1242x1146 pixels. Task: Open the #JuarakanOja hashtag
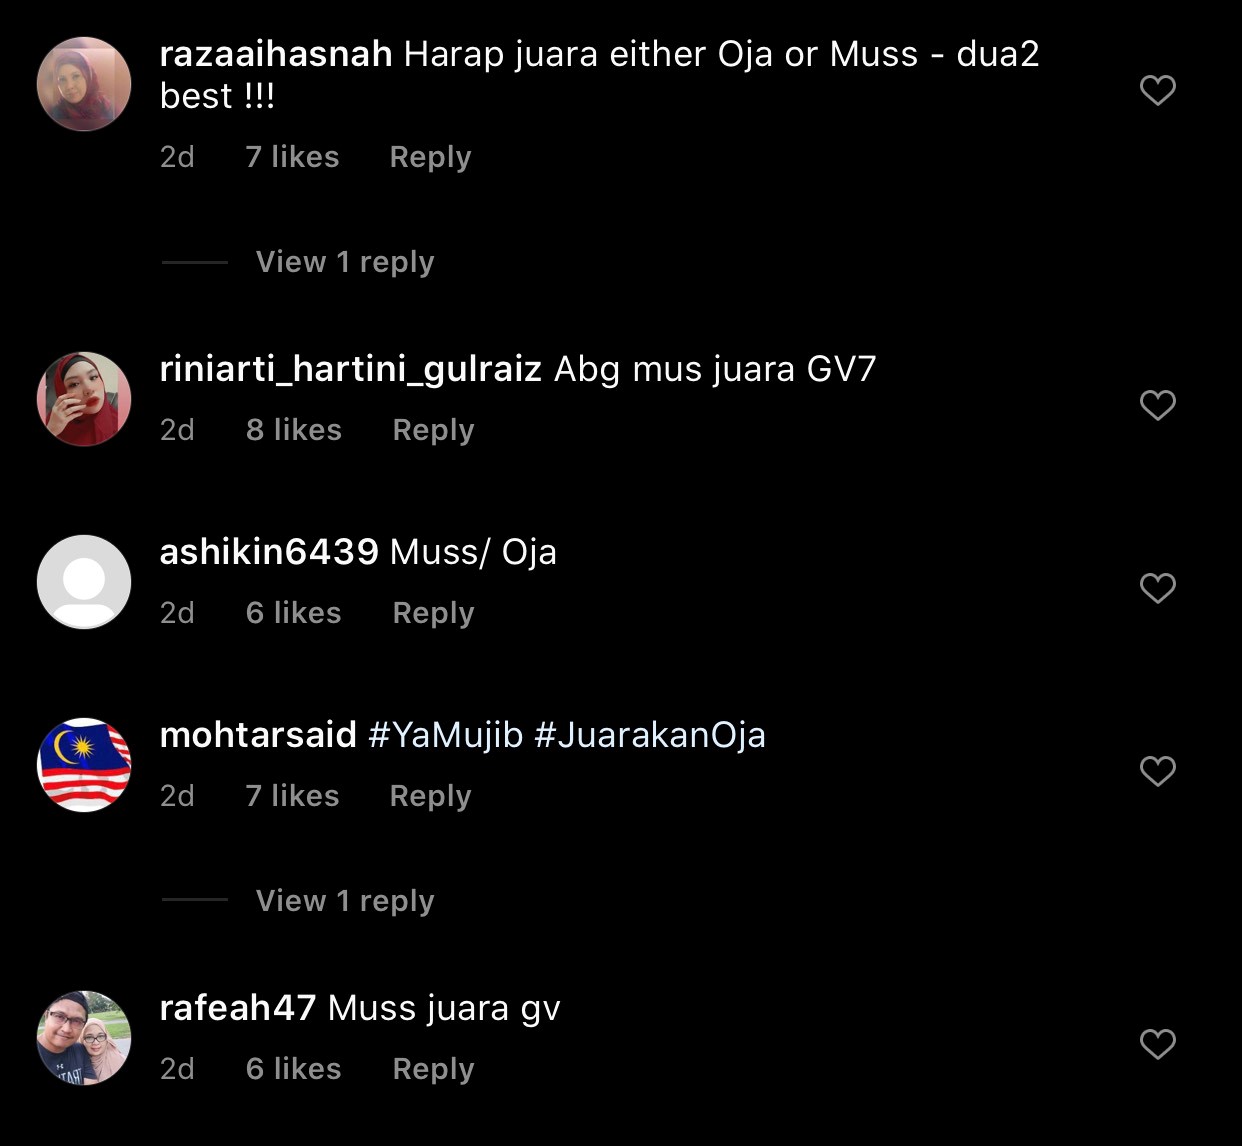tap(650, 735)
